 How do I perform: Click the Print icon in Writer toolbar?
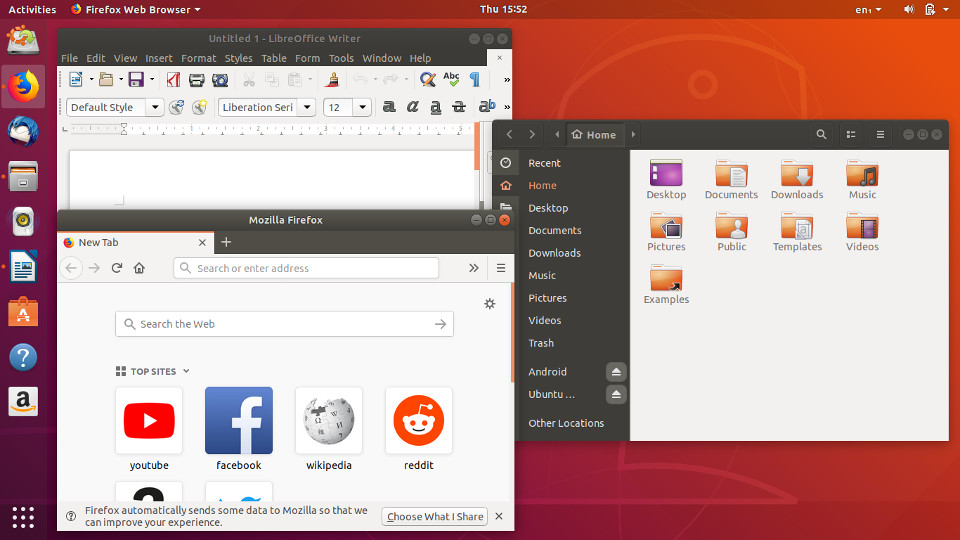coord(197,80)
